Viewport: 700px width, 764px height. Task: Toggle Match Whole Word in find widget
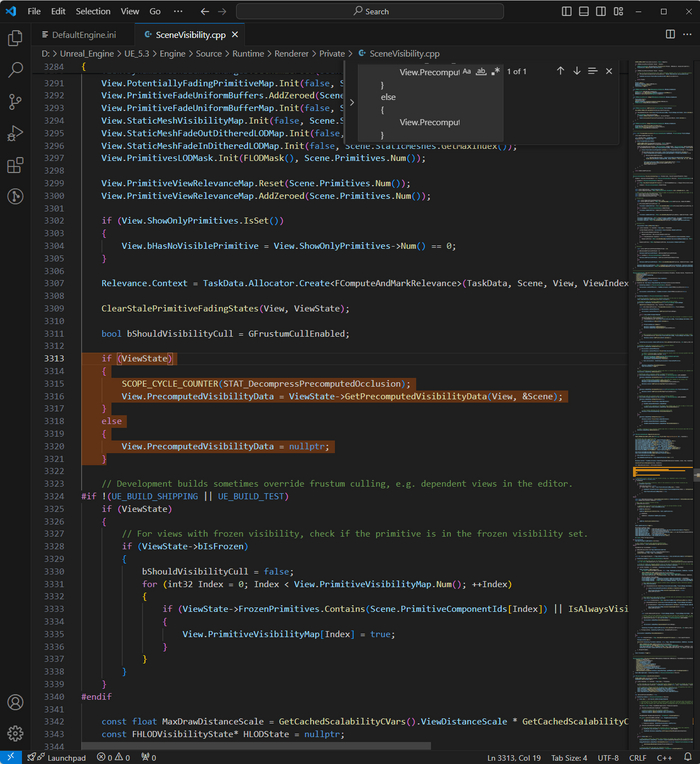(x=481, y=72)
